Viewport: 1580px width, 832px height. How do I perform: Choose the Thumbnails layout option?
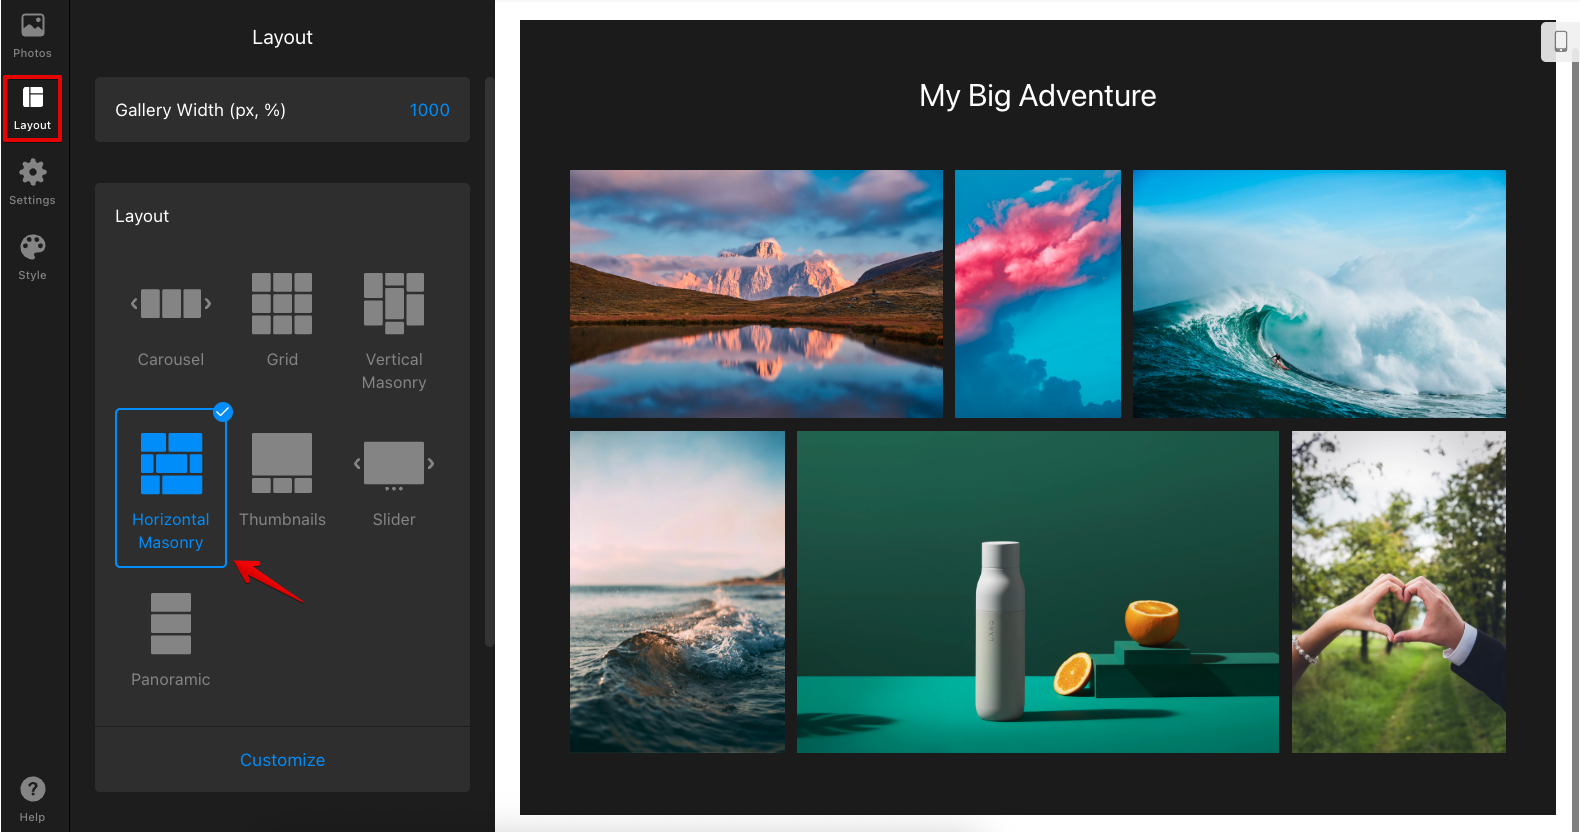282,480
